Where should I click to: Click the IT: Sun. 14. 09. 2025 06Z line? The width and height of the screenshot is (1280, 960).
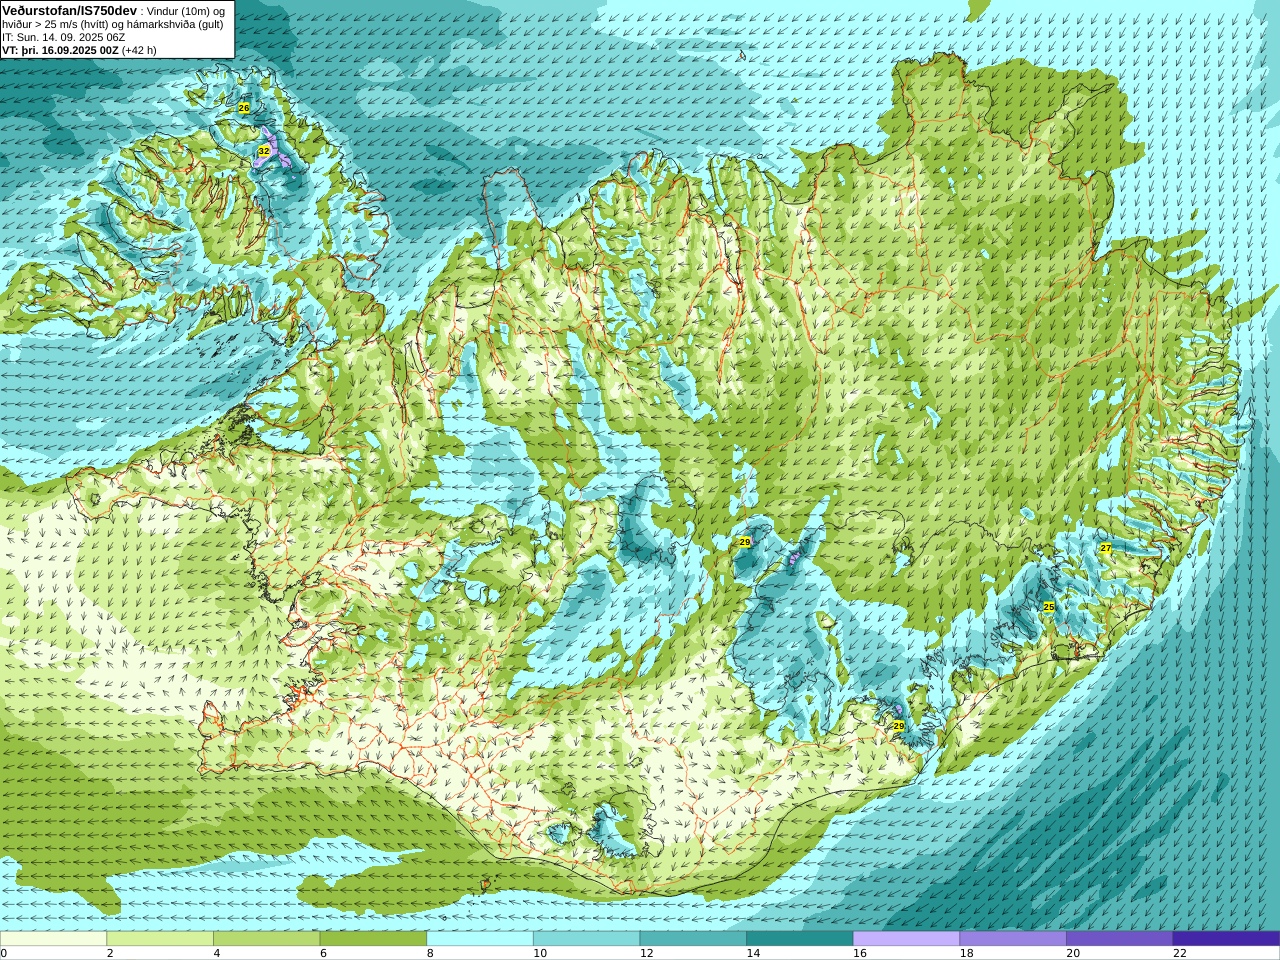64,37
